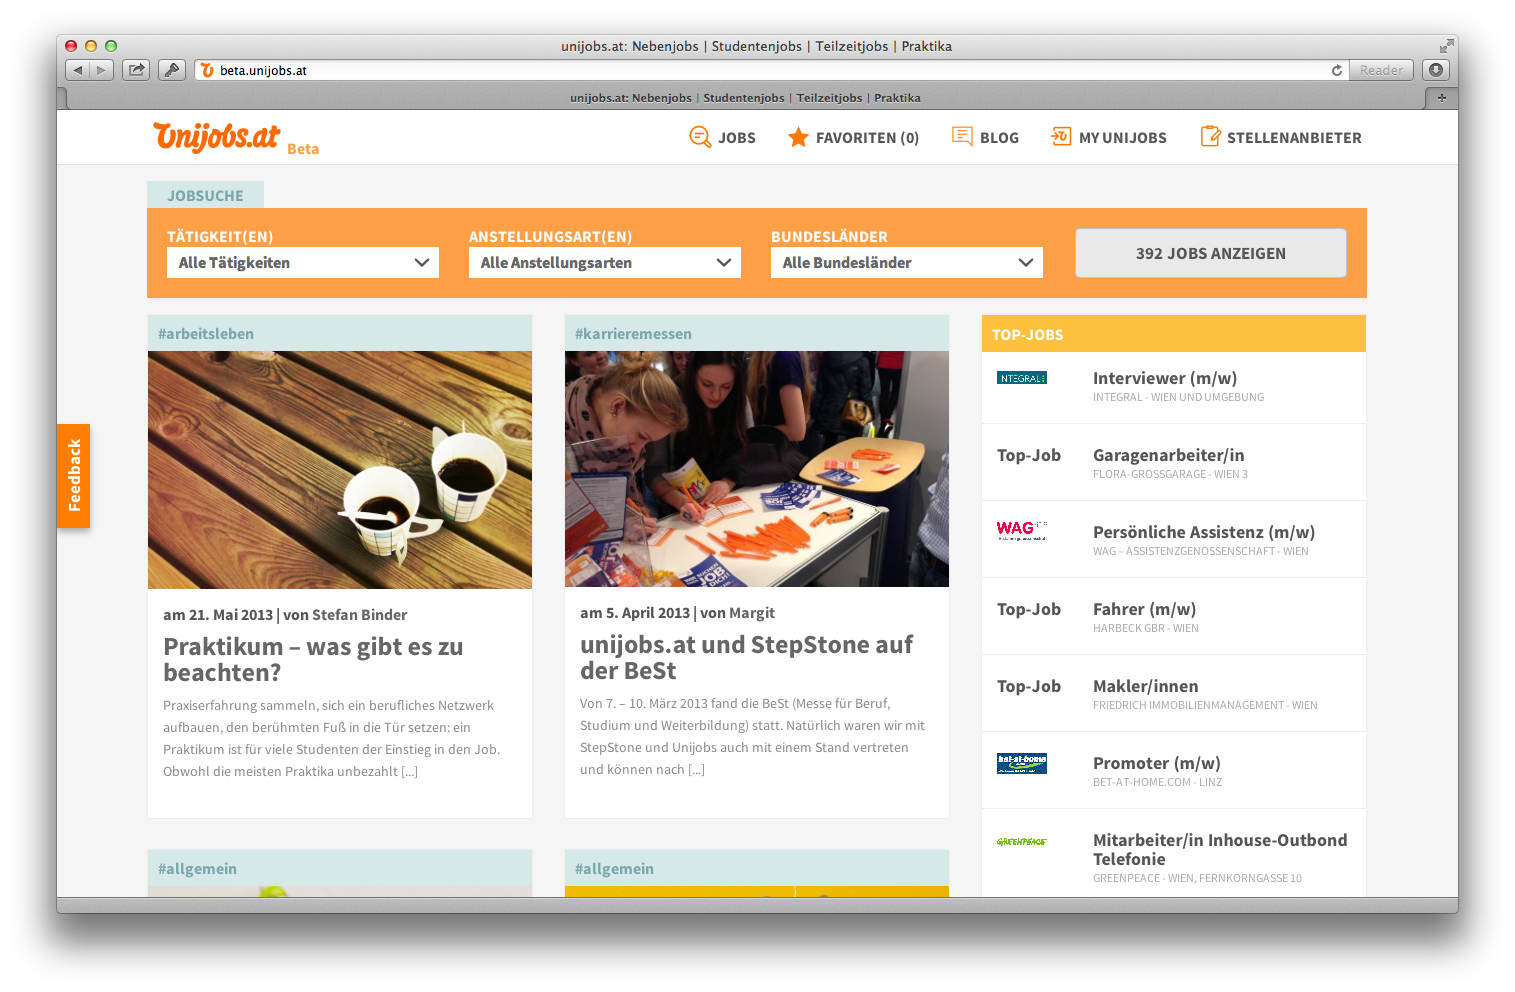Click the bet-at-home company logo
Viewport: 1515px width, 992px height.
tap(1022, 763)
